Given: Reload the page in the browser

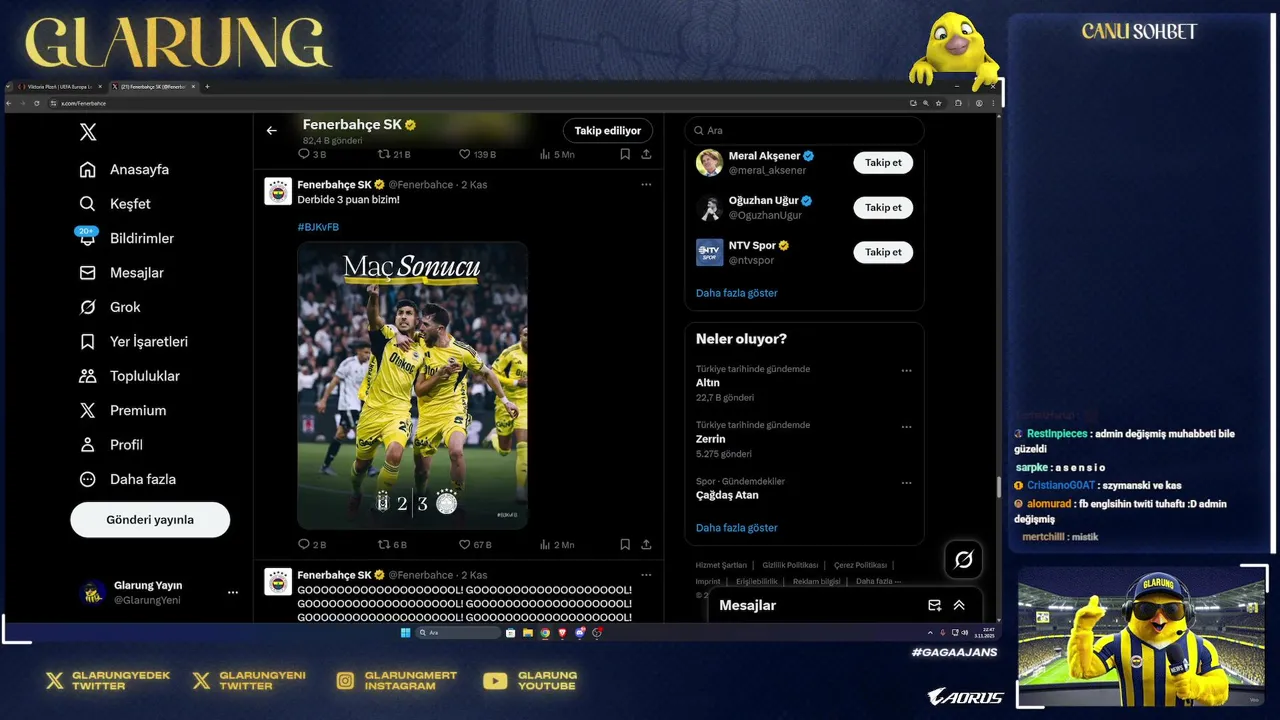Looking at the screenshot, I should pos(37,103).
